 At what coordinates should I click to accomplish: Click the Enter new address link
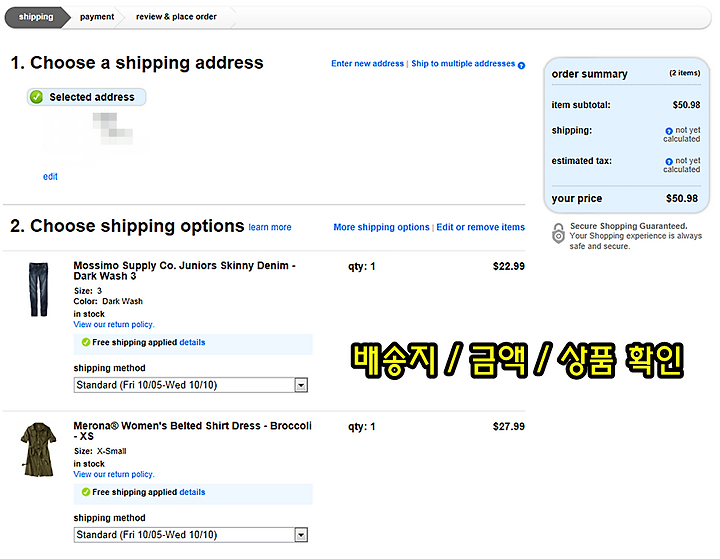[x=367, y=63]
